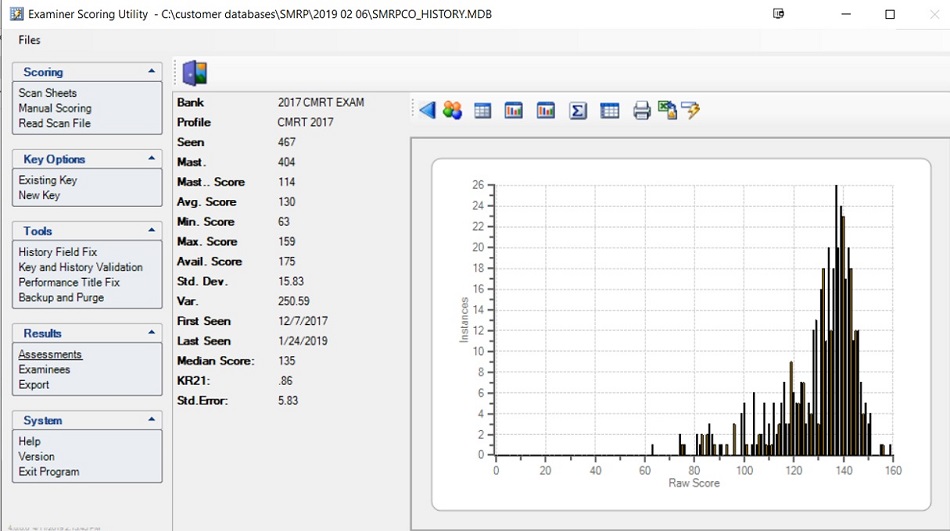
Task: Open Manual Scoring
Action: tap(55, 108)
